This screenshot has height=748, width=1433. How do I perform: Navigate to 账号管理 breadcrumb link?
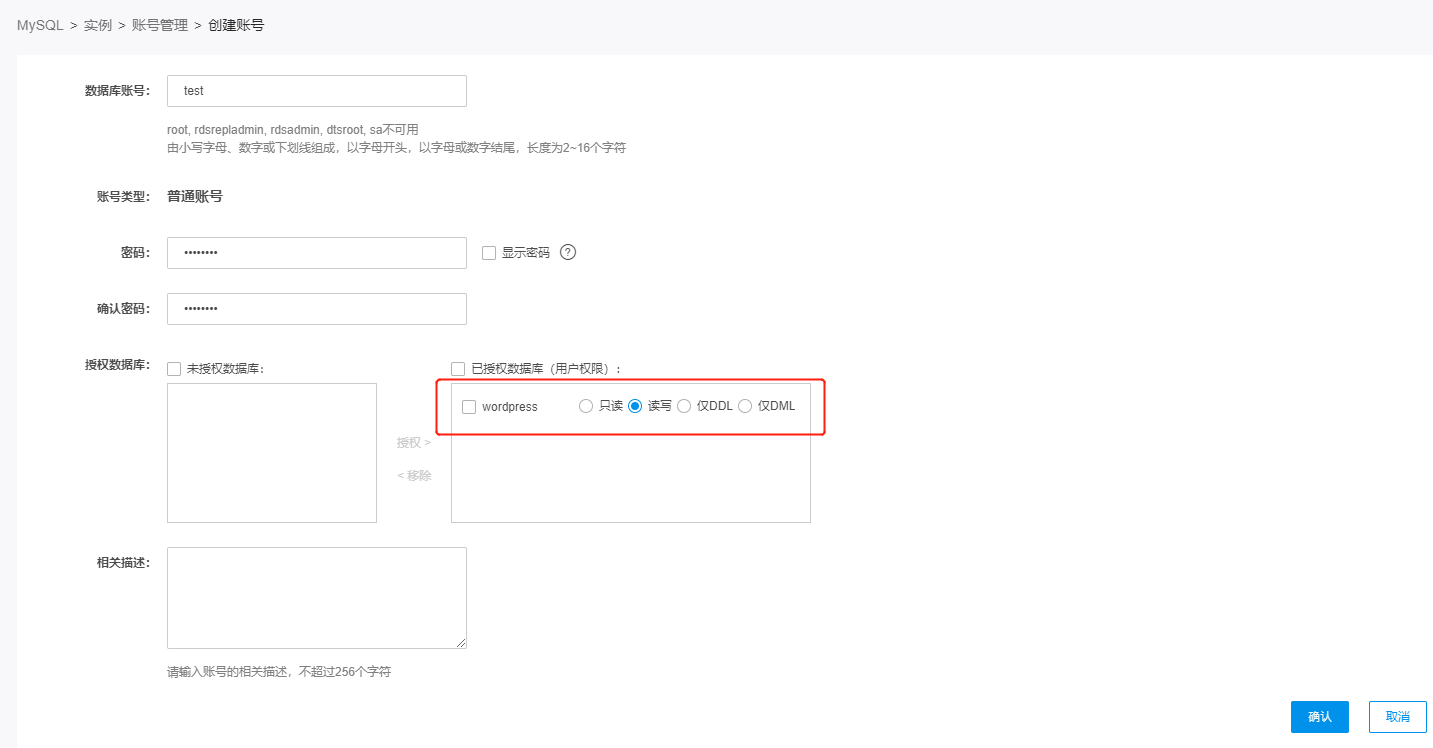coord(160,25)
